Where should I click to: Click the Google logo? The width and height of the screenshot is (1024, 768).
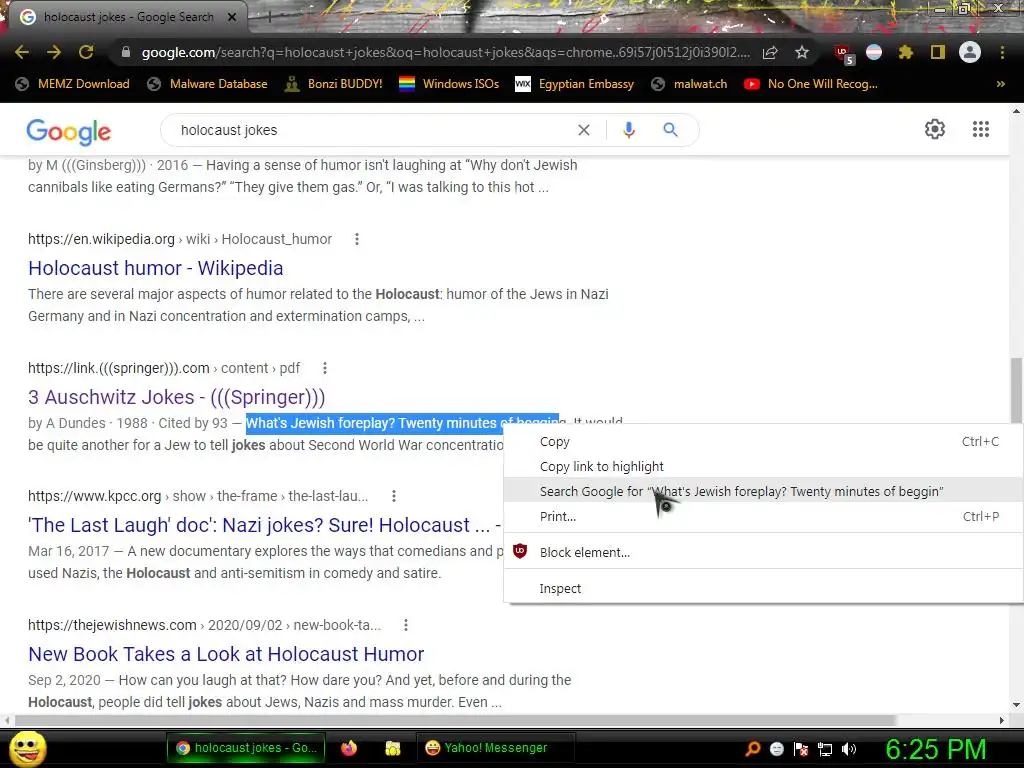click(69, 131)
